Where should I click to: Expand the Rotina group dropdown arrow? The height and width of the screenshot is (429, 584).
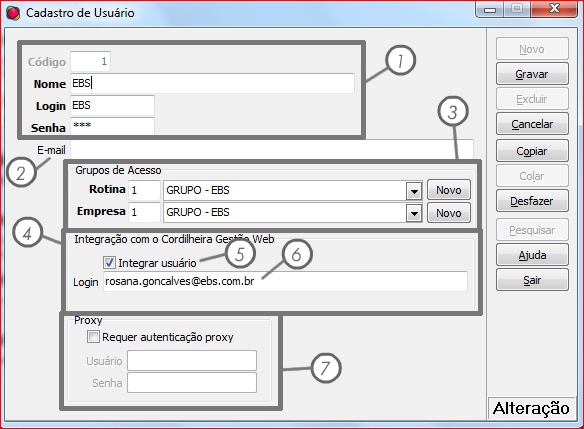pyautogui.click(x=414, y=191)
